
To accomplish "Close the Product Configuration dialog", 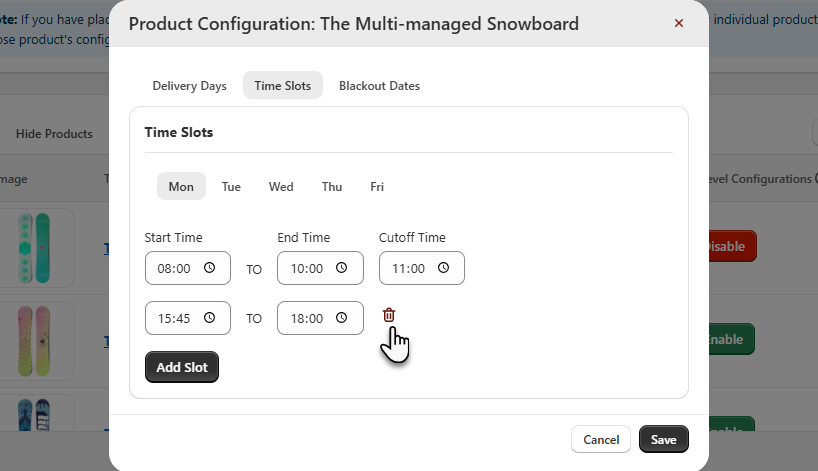I will point(679,23).
